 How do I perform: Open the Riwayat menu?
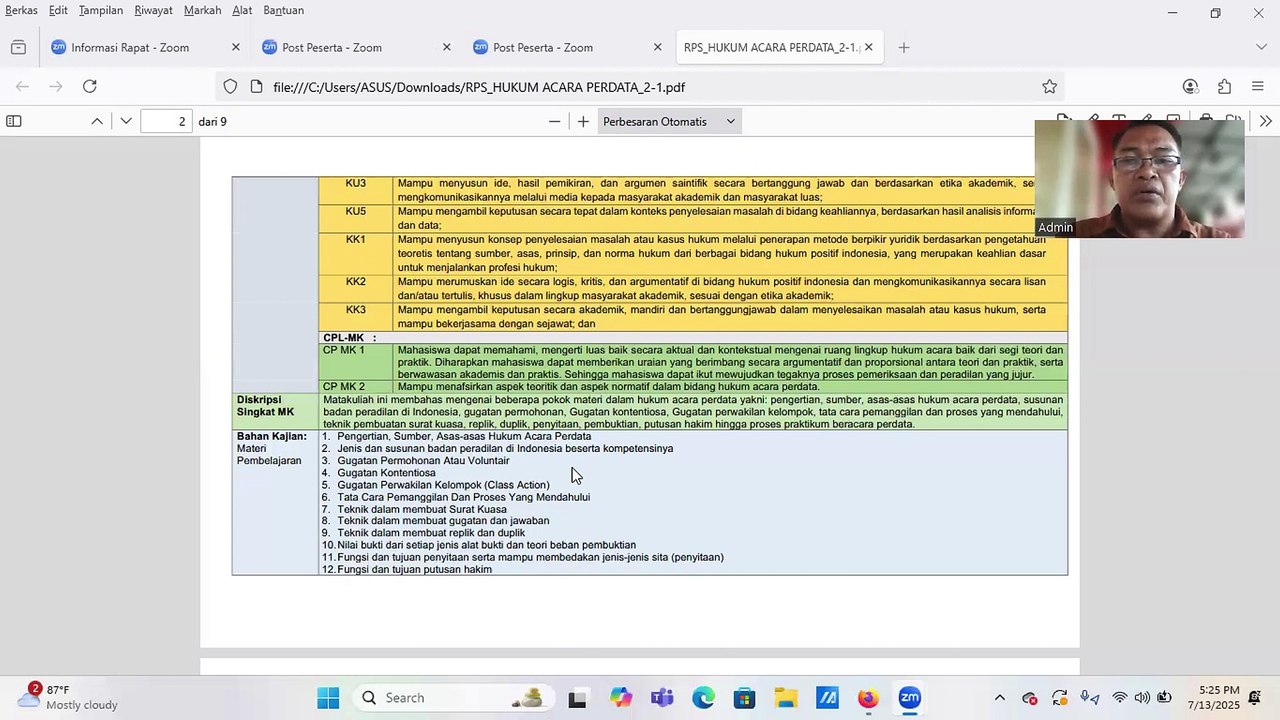[x=153, y=10]
